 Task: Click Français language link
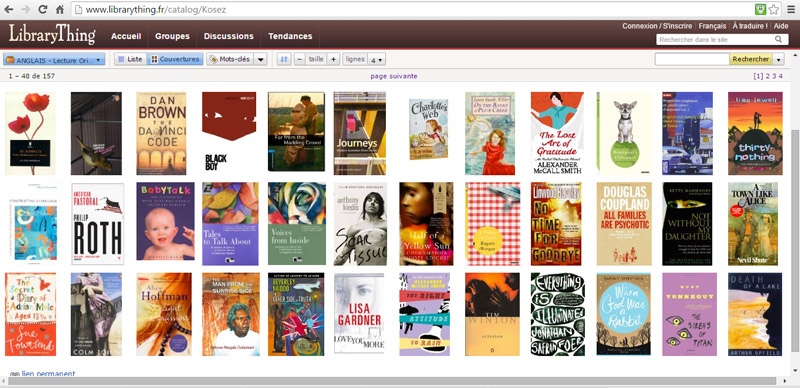click(x=712, y=26)
